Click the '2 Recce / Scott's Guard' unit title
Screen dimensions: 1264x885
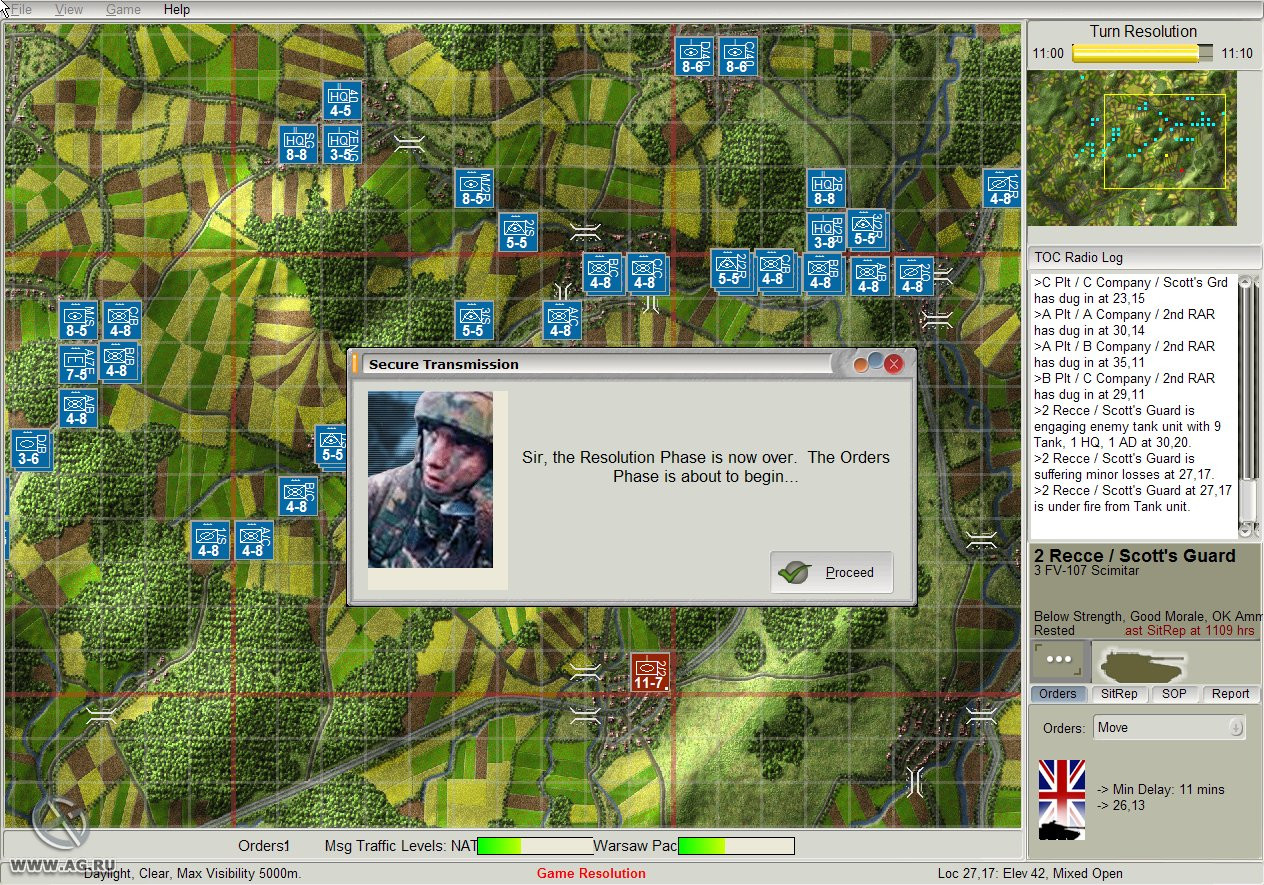(1134, 556)
